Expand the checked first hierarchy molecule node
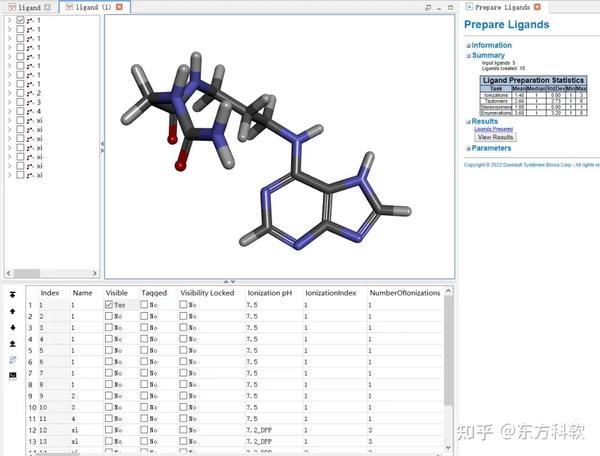This screenshot has height=456, width=600. pyautogui.click(x=10, y=20)
